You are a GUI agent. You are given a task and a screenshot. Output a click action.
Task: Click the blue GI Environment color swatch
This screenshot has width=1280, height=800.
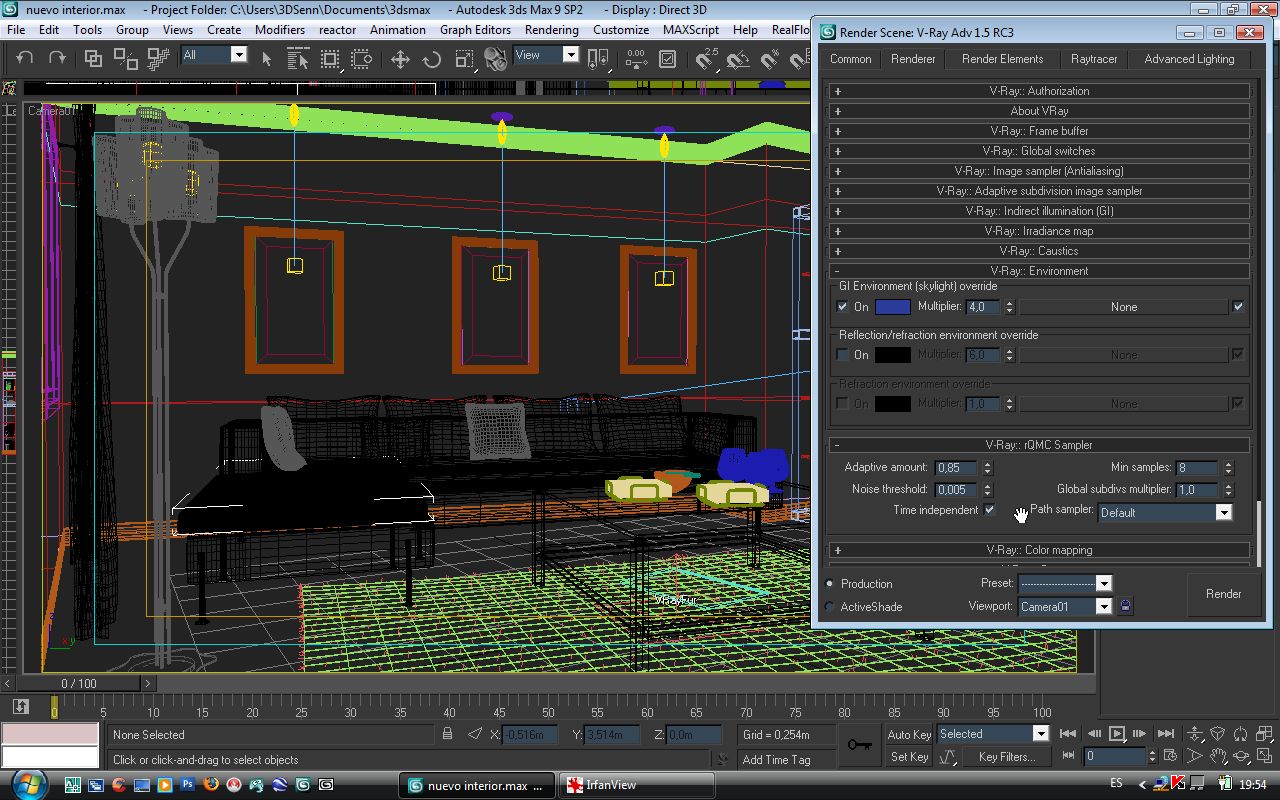[893, 307]
